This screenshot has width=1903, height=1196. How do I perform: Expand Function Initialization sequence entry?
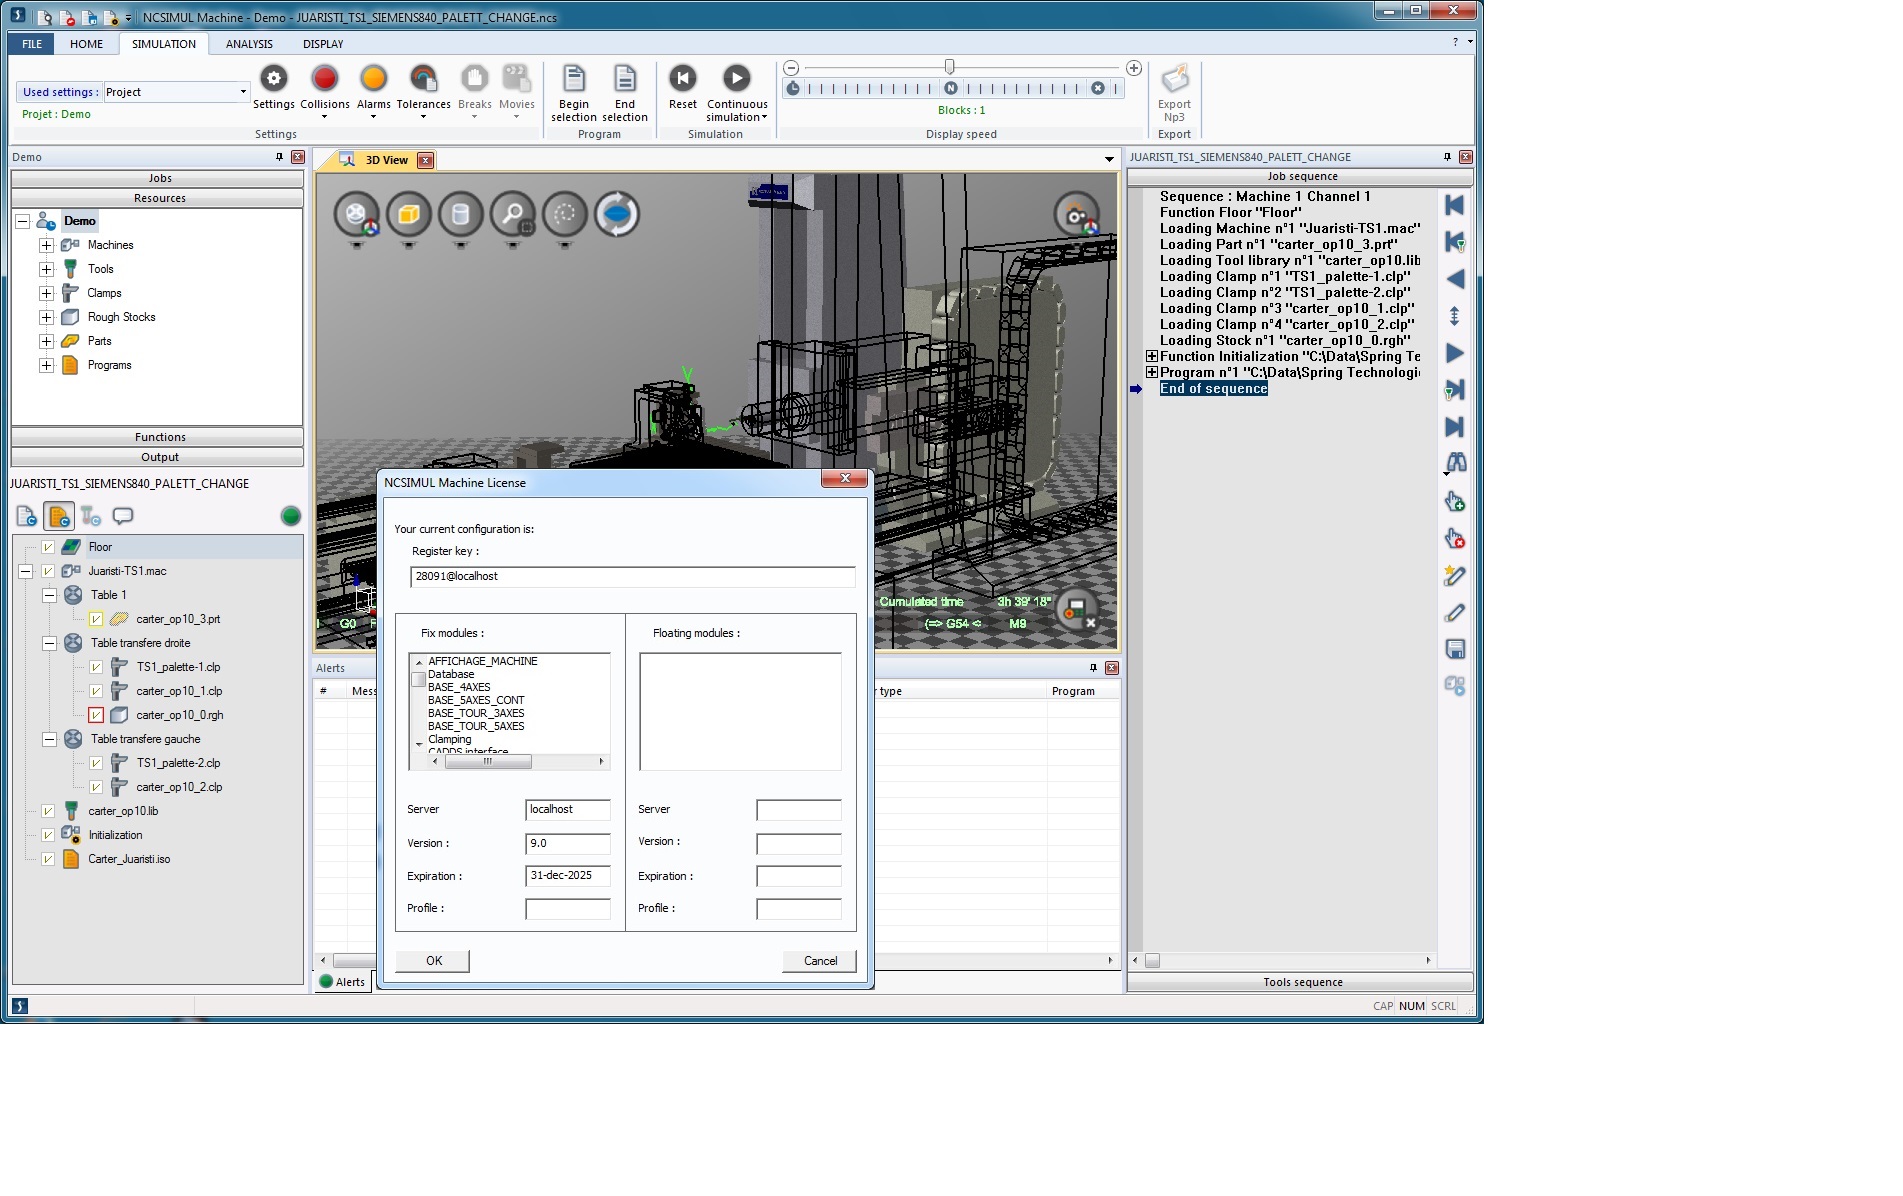click(1152, 356)
